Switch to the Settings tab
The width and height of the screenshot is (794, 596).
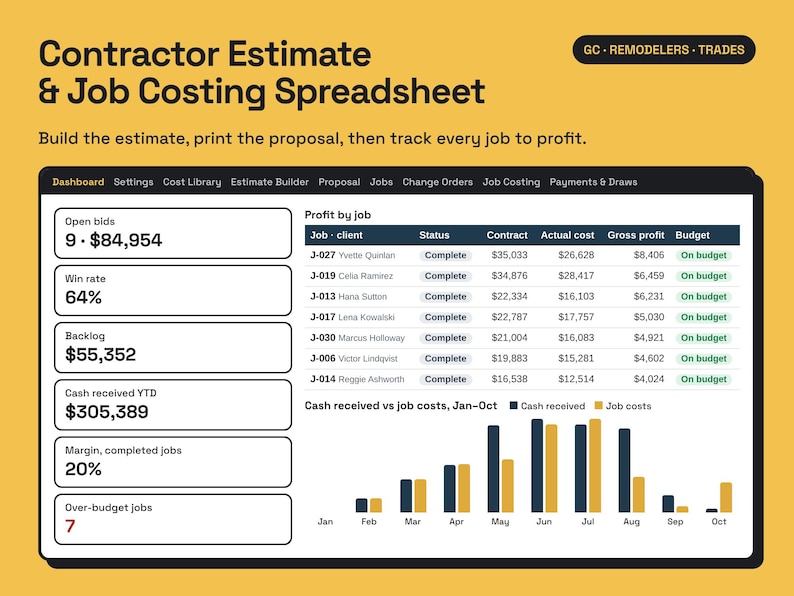pyautogui.click(x=133, y=182)
